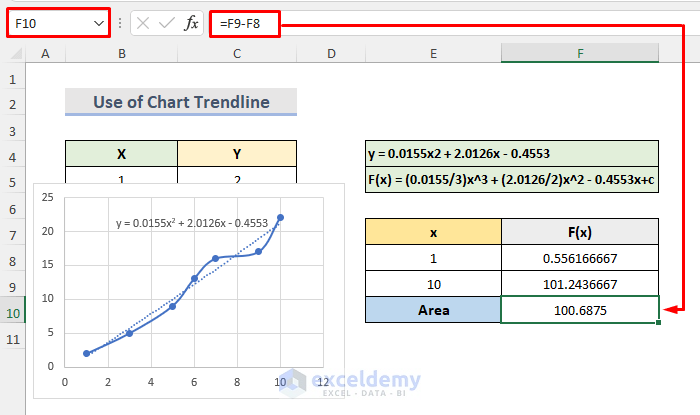The width and height of the screenshot is (700, 415).
Task: Click the fill handle of cell F10
Action: tap(658, 322)
